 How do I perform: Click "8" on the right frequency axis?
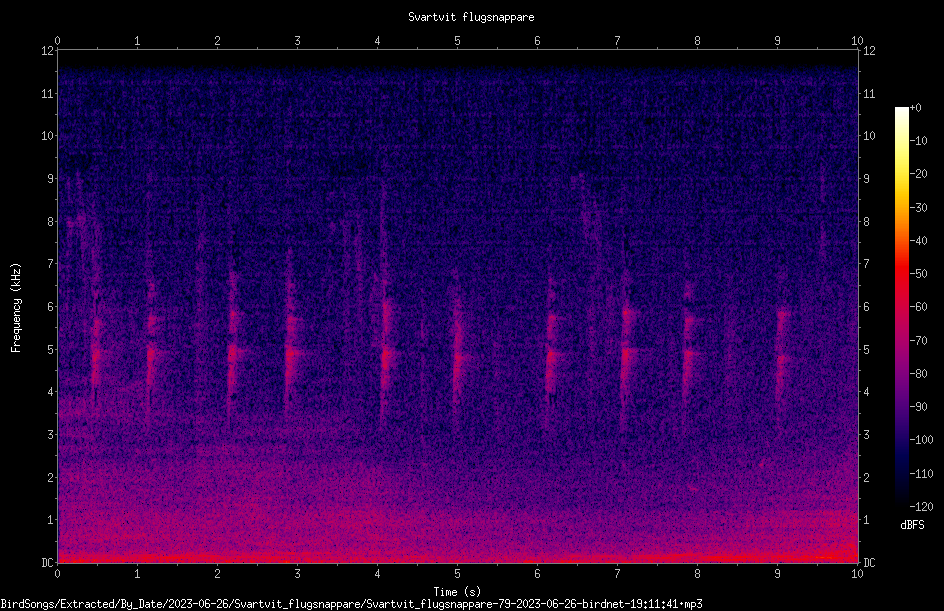(x=866, y=222)
